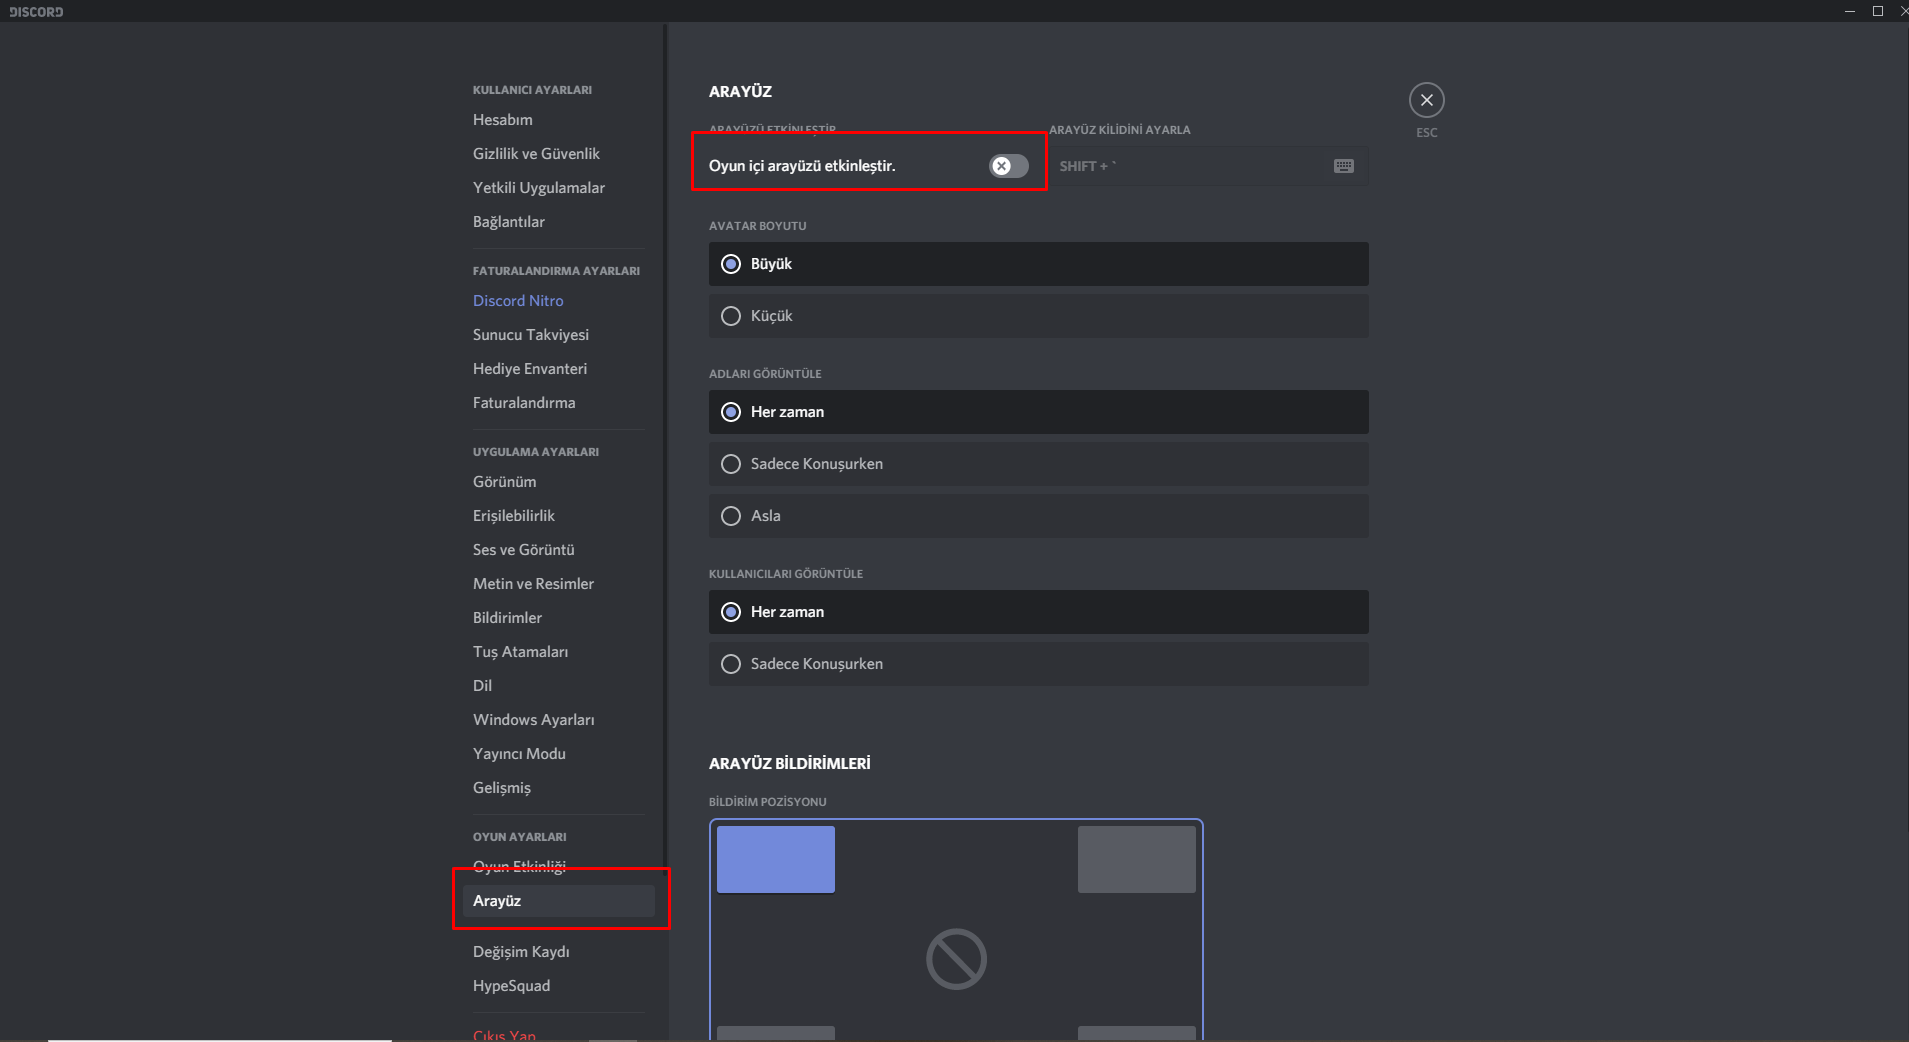1909x1042 pixels.
Task: Select the Büyük avatar size option
Action: pyautogui.click(x=1038, y=264)
